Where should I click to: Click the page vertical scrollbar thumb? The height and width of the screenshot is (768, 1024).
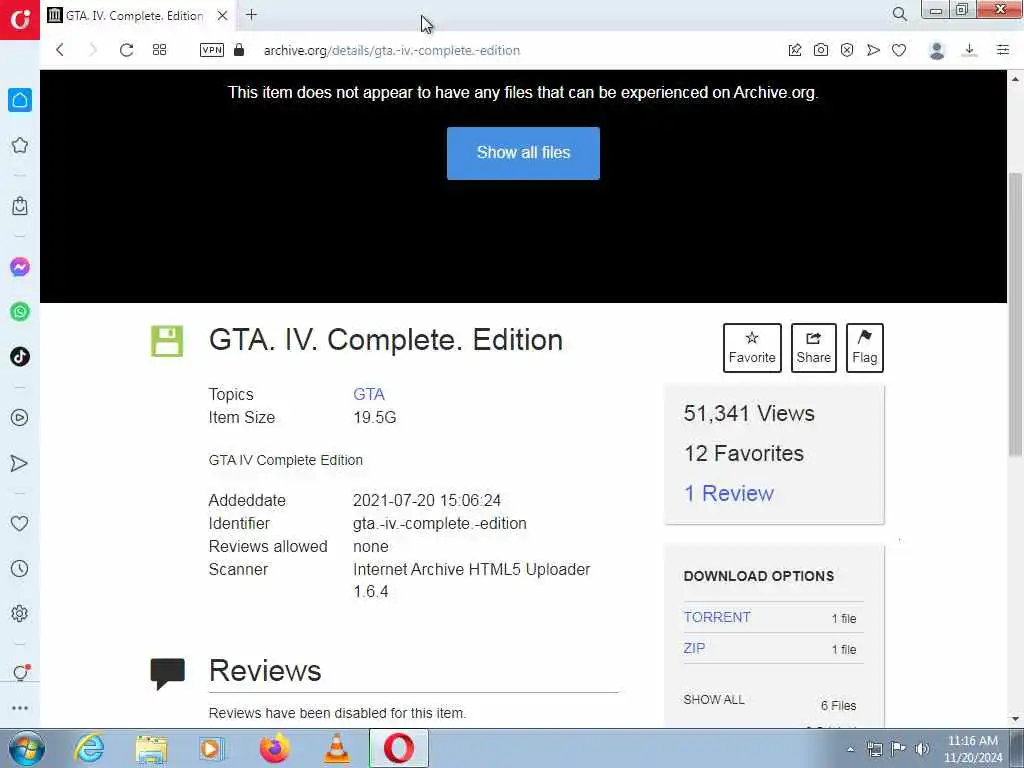(1015, 315)
